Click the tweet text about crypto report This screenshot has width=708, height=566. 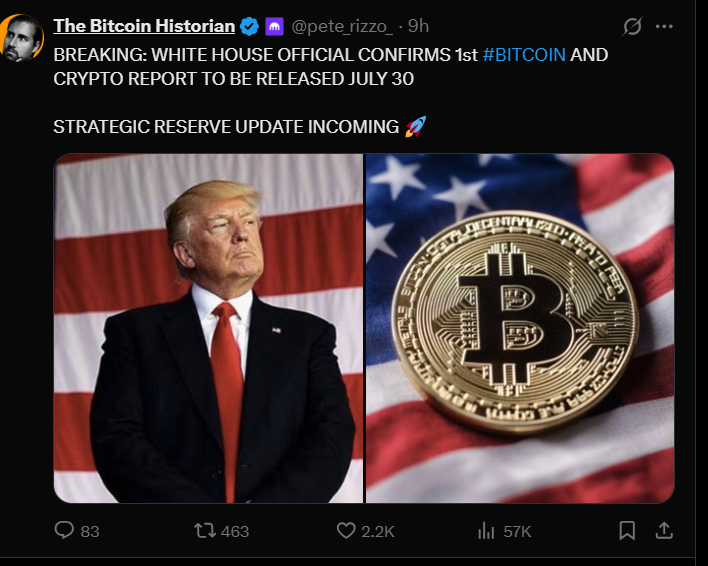click(331, 67)
